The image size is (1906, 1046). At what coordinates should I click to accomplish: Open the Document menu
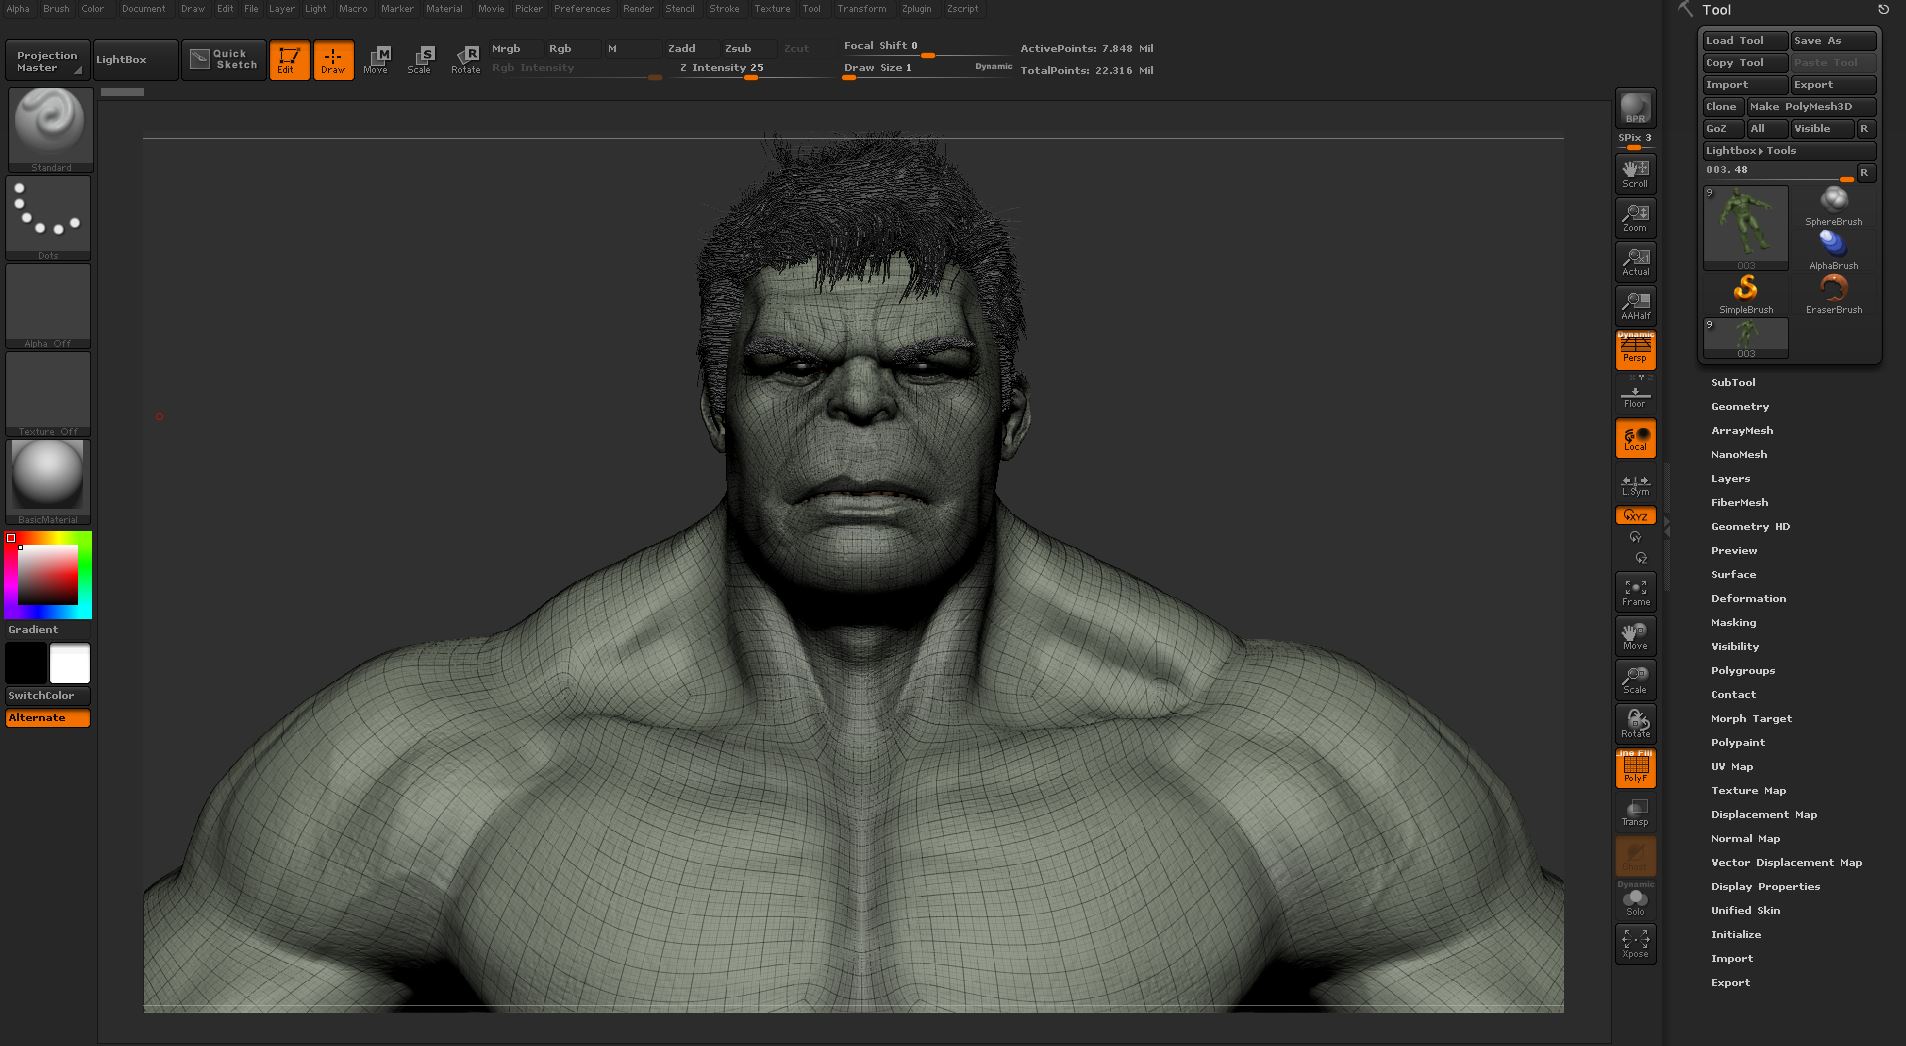tap(143, 8)
